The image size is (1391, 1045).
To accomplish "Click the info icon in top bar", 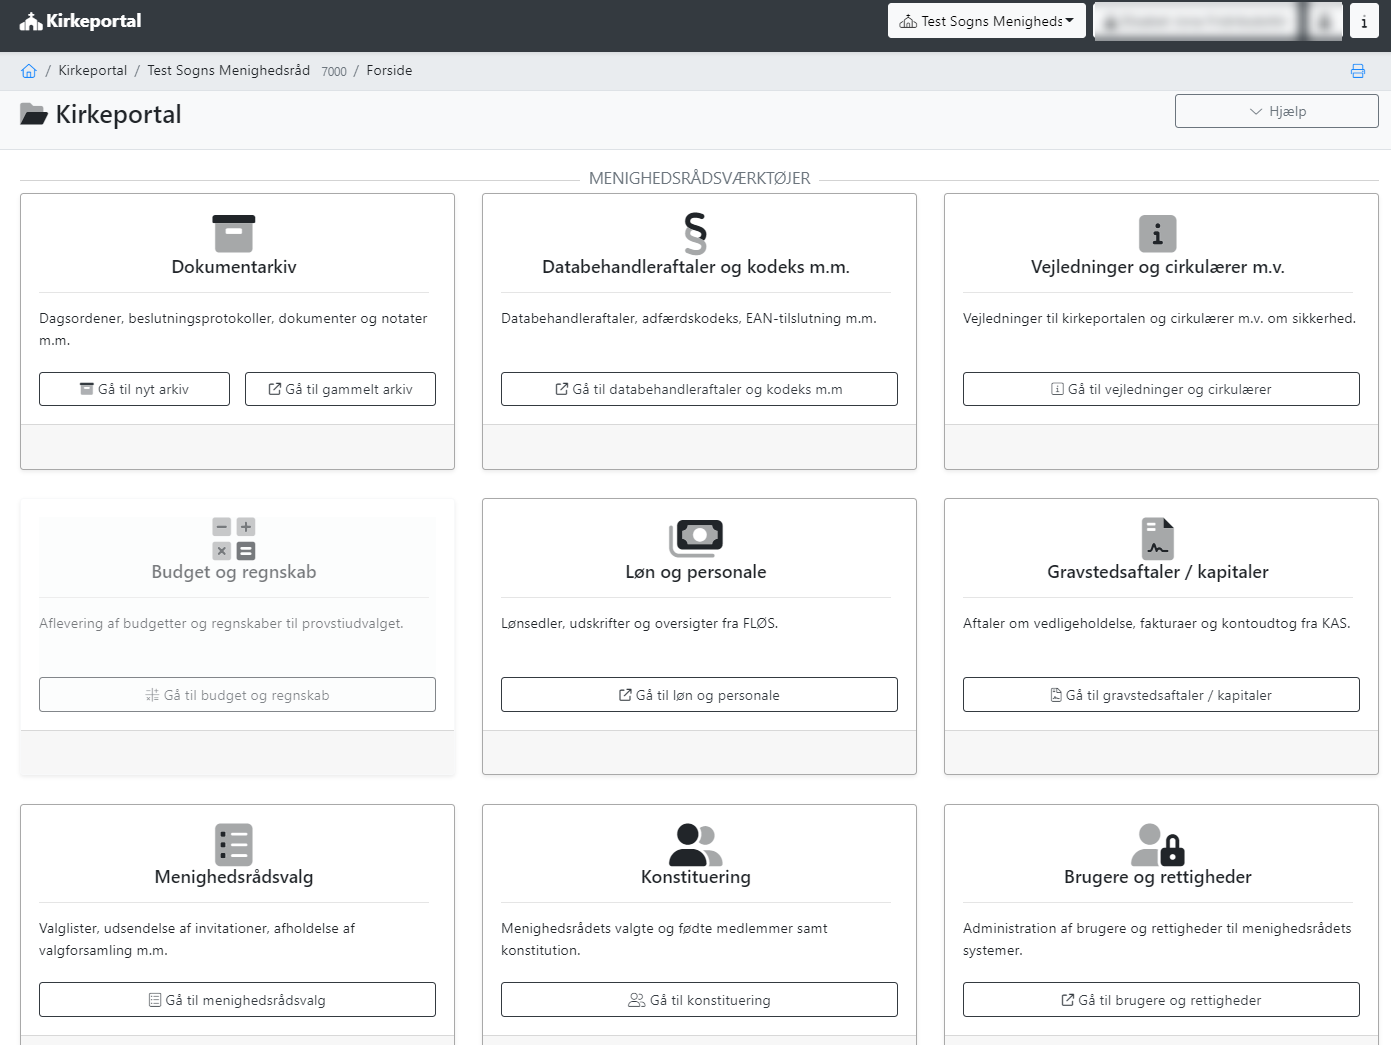I will pyautogui.click(x=1364, y=21).
